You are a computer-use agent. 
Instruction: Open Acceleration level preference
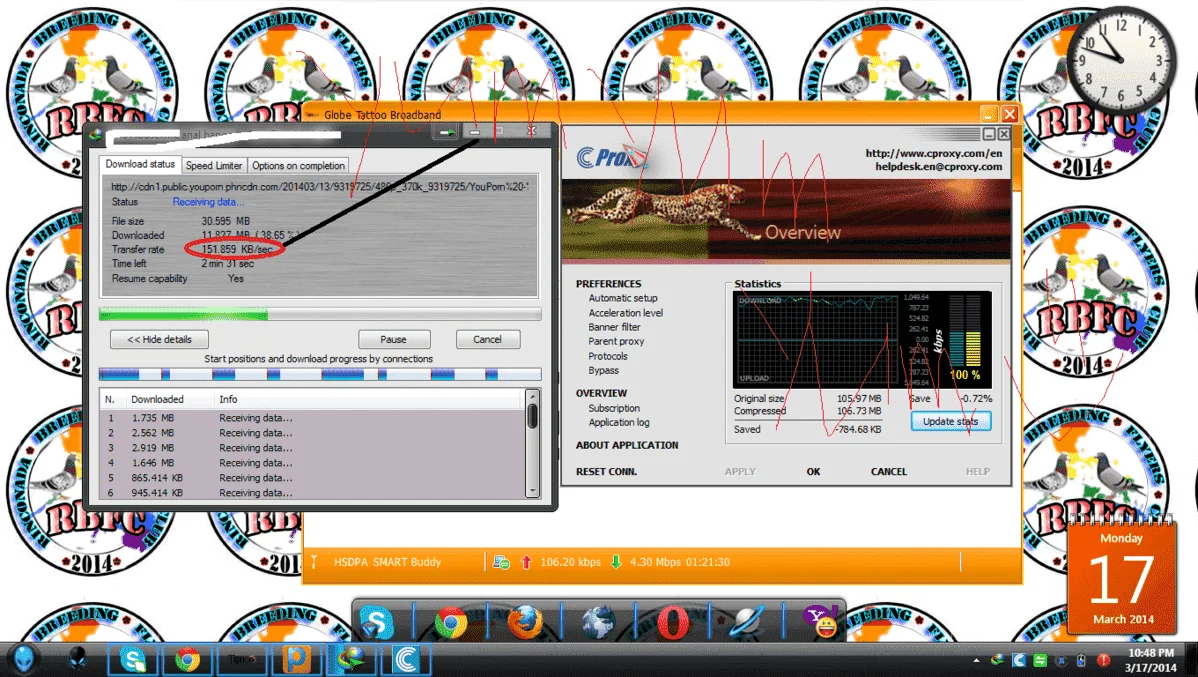point(626,313)
